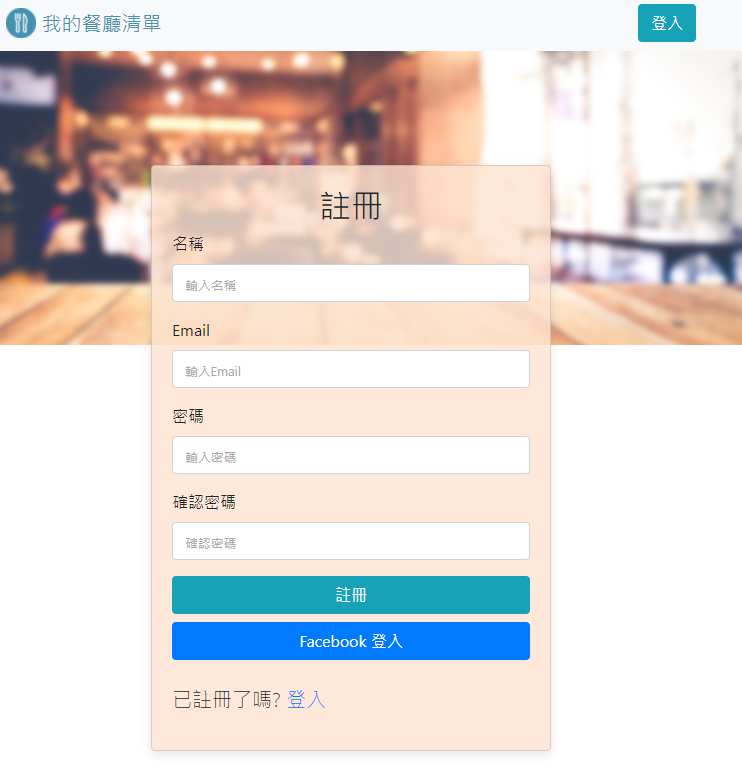Viewport: 742px width, 767px height.
Task: Click the 已註冊了嗎? prompt text
Action: pos(227,699)
